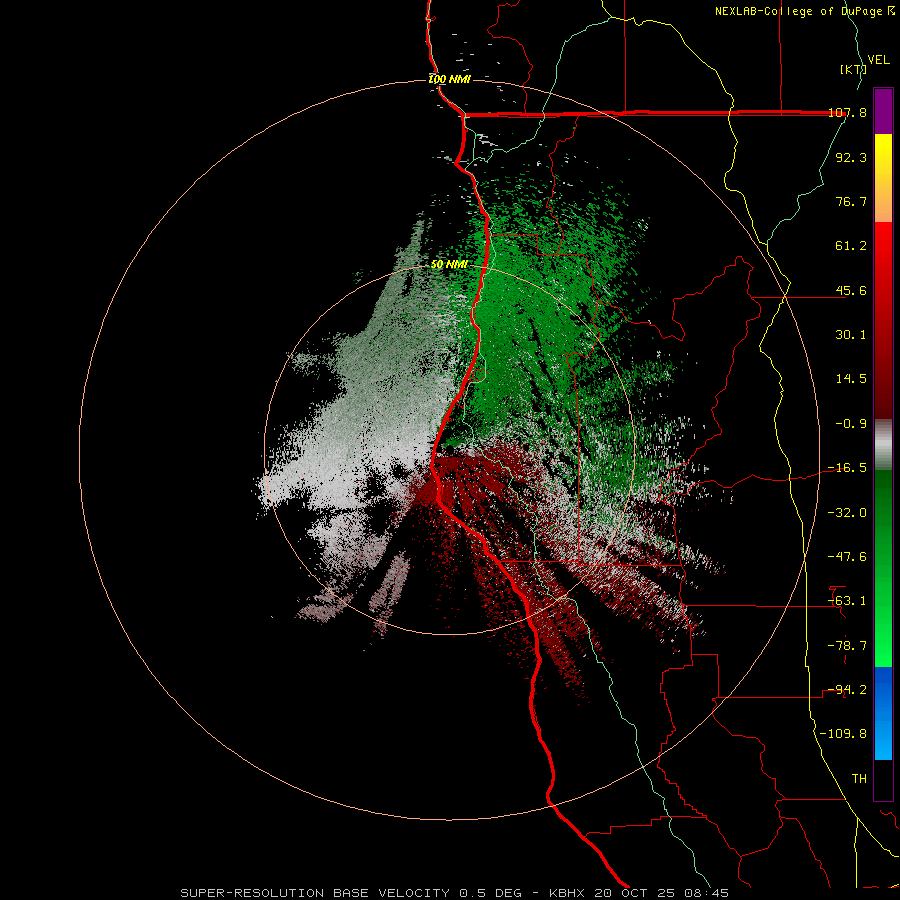Image resolution: width=900 pixels, height=900 pixels.
Task: Click the -0.9 velocity scale value
Action: 851,424
